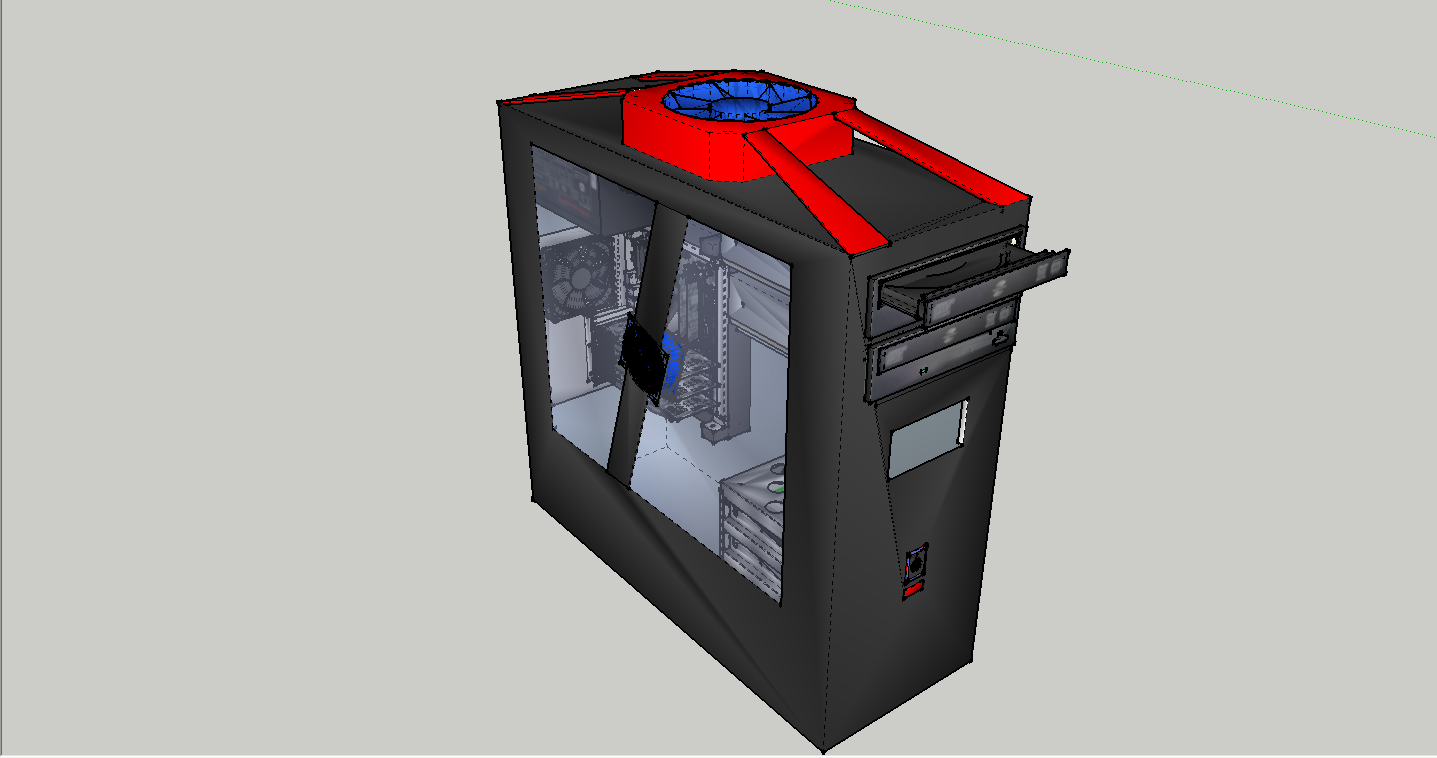Click the small port panel on the front

pos(915,564)
